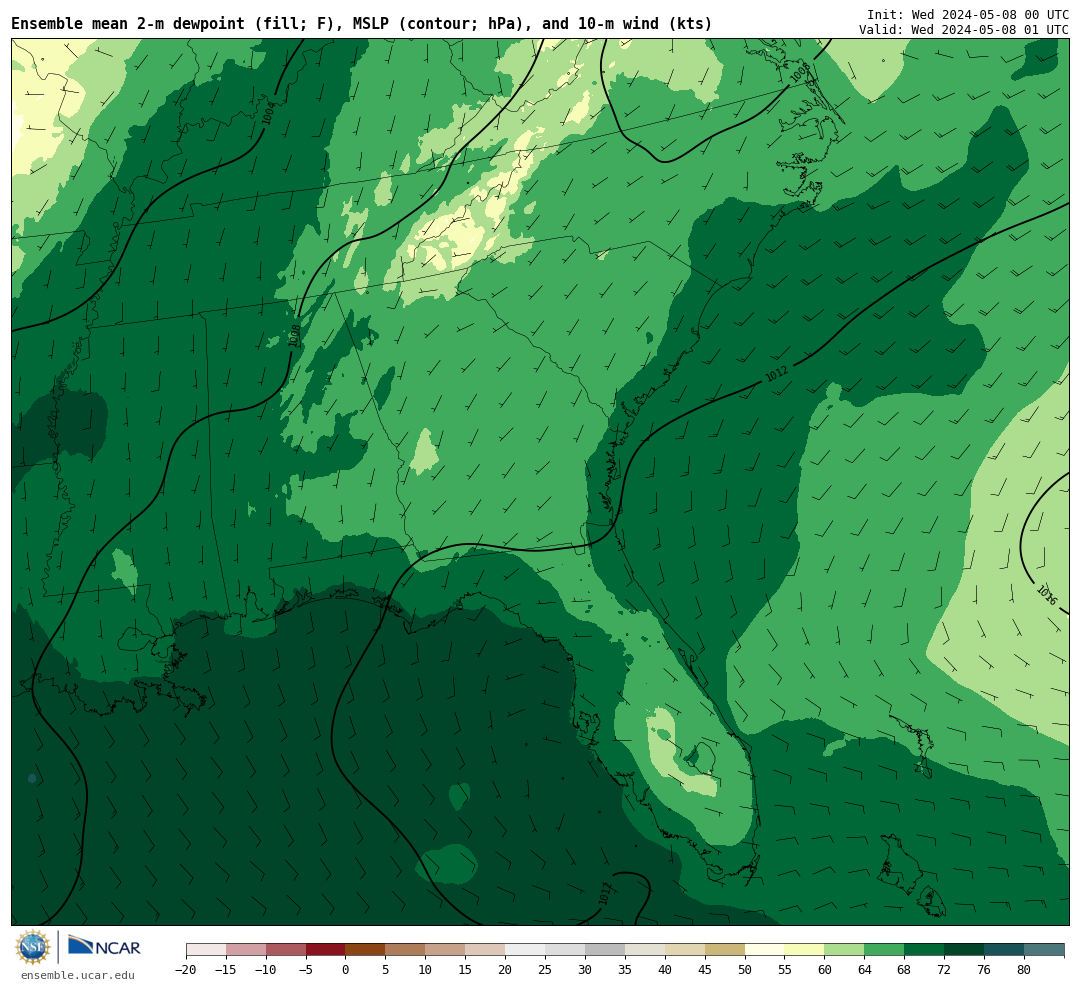Image resolution: width=1080 pixels, height=988 pixels.
Task: Pick the pale yellow swatch between 50 and 55
Action: click(765, 950)
